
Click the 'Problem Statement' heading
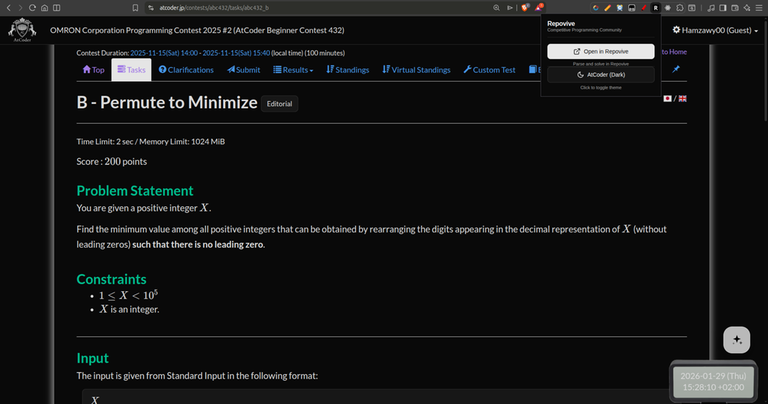click(135, 190)
